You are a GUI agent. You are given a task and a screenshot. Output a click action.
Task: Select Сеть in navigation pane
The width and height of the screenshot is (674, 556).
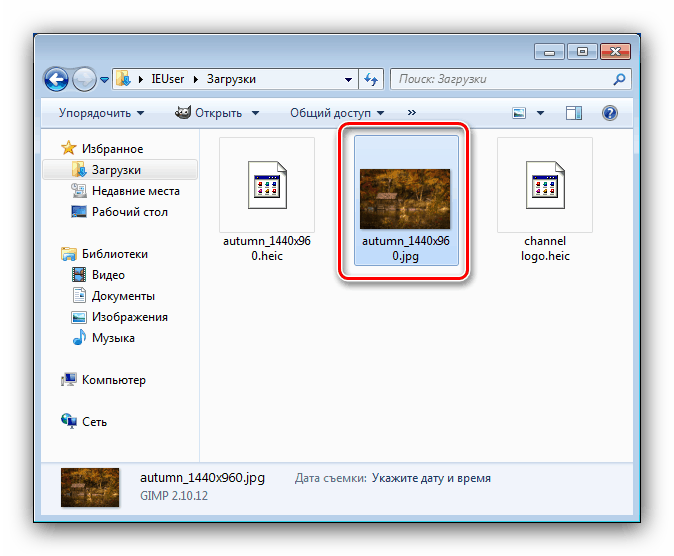(94, 422)
